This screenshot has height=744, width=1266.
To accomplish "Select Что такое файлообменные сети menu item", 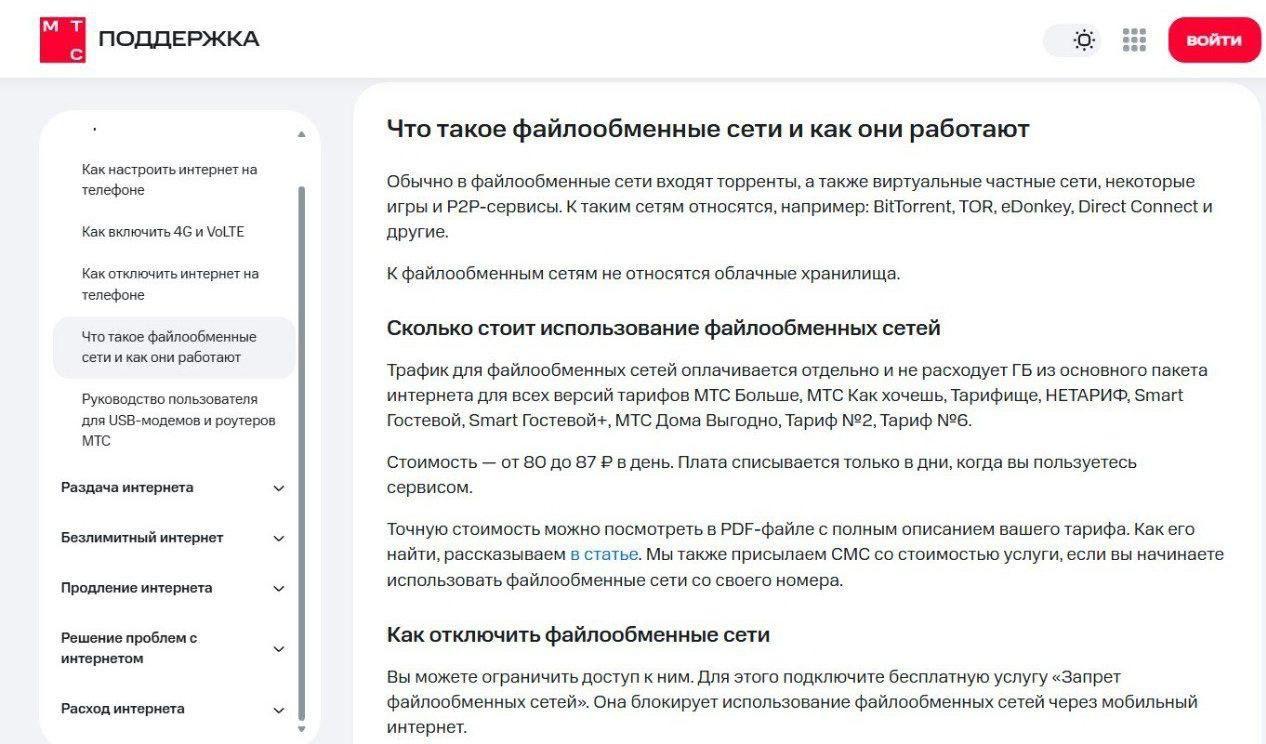I will coord(169,347).
